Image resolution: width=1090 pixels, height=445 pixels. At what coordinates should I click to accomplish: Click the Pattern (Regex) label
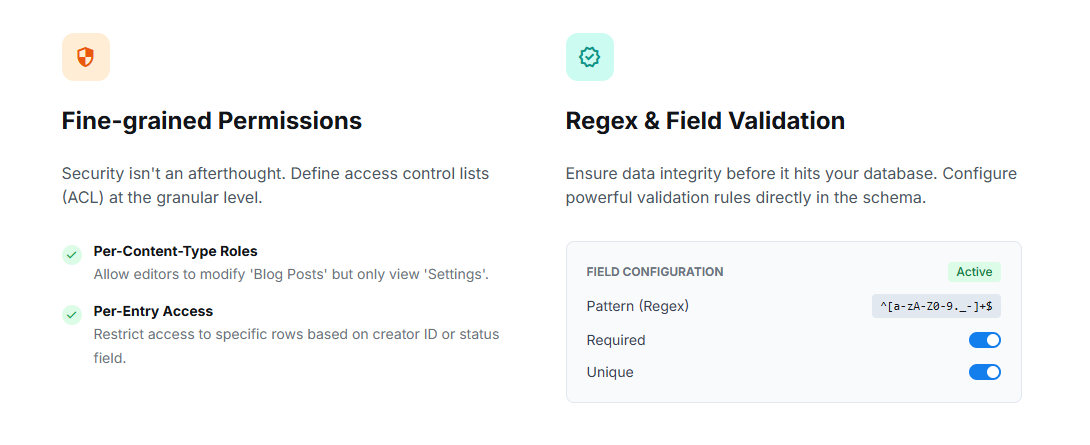coord(638,306)
